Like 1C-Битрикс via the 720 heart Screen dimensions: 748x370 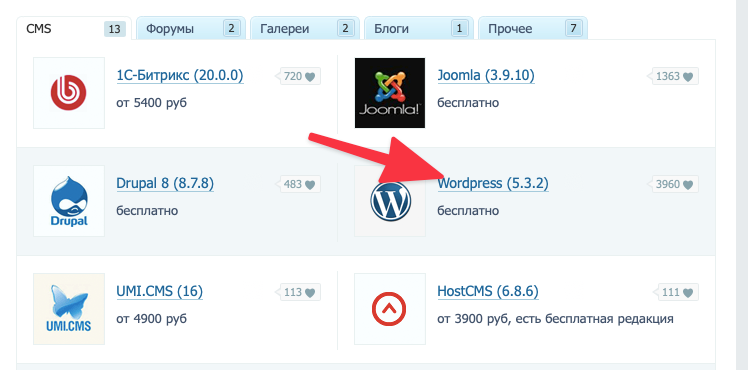pos(310,76)
